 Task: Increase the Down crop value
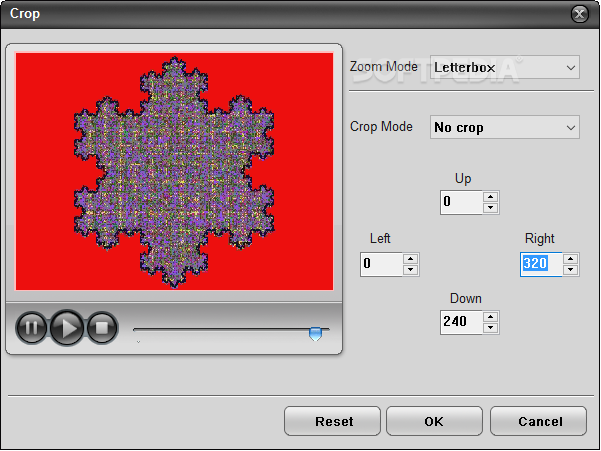(x=490, y=317)
